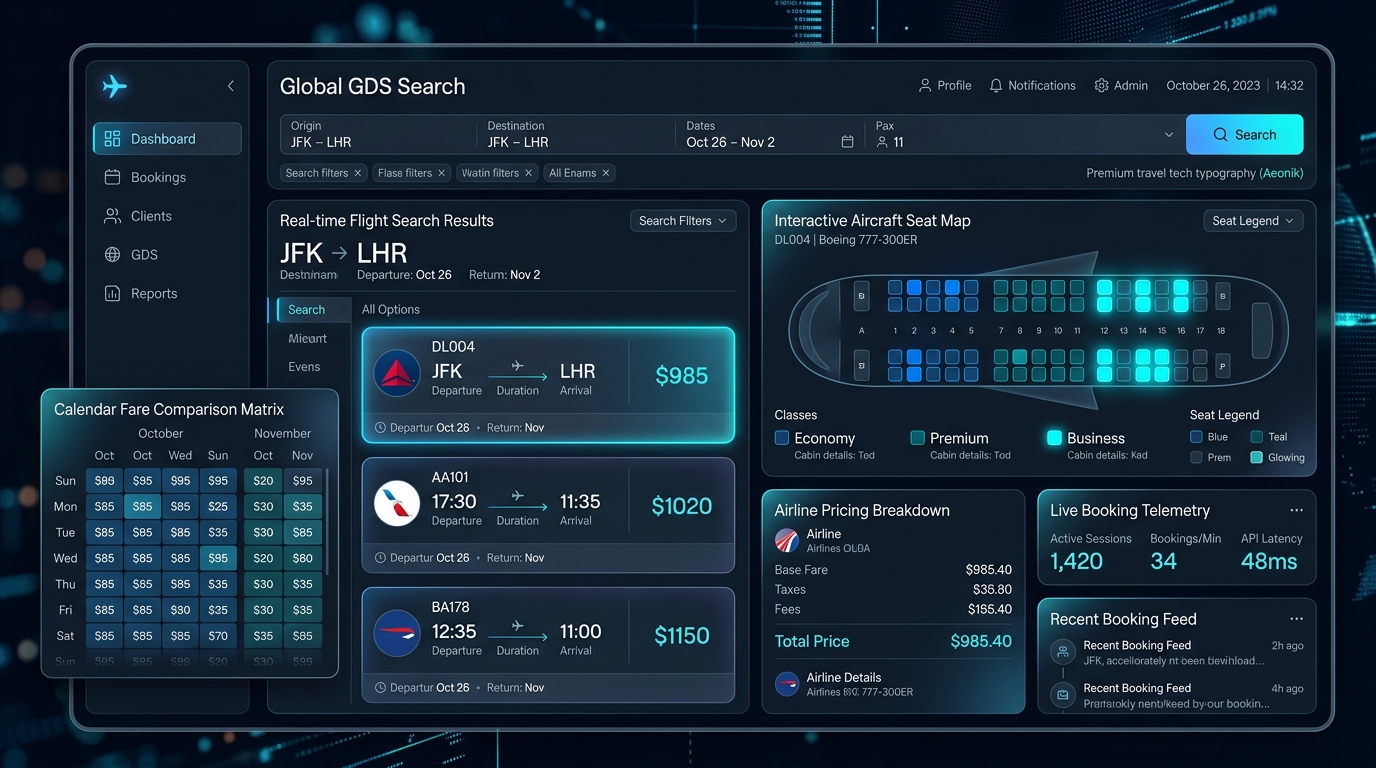1376x768 pixels.
Task: Click the Glowing seat legend swatch
Action: click(1256, 457)
